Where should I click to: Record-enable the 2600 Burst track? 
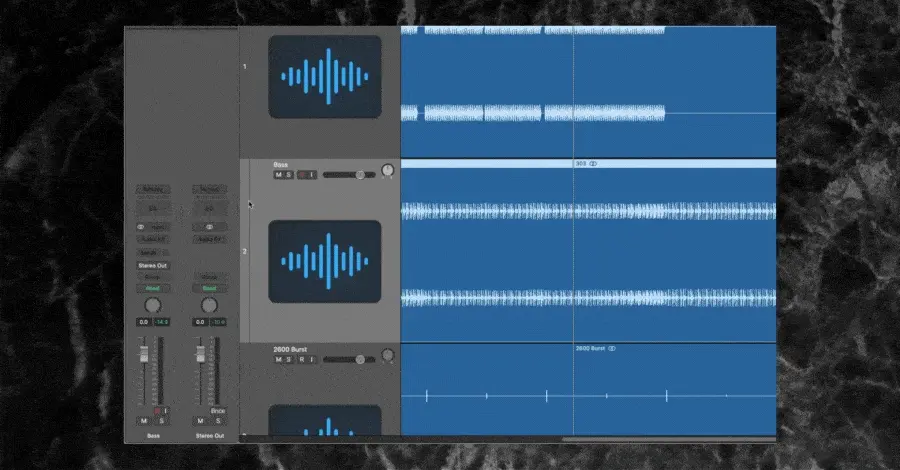[301, 359]
